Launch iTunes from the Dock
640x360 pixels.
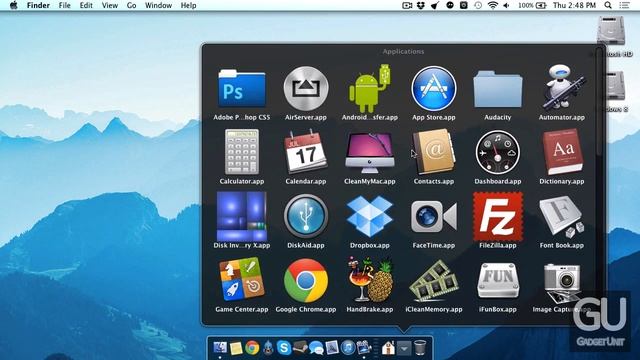pos(348,348)
